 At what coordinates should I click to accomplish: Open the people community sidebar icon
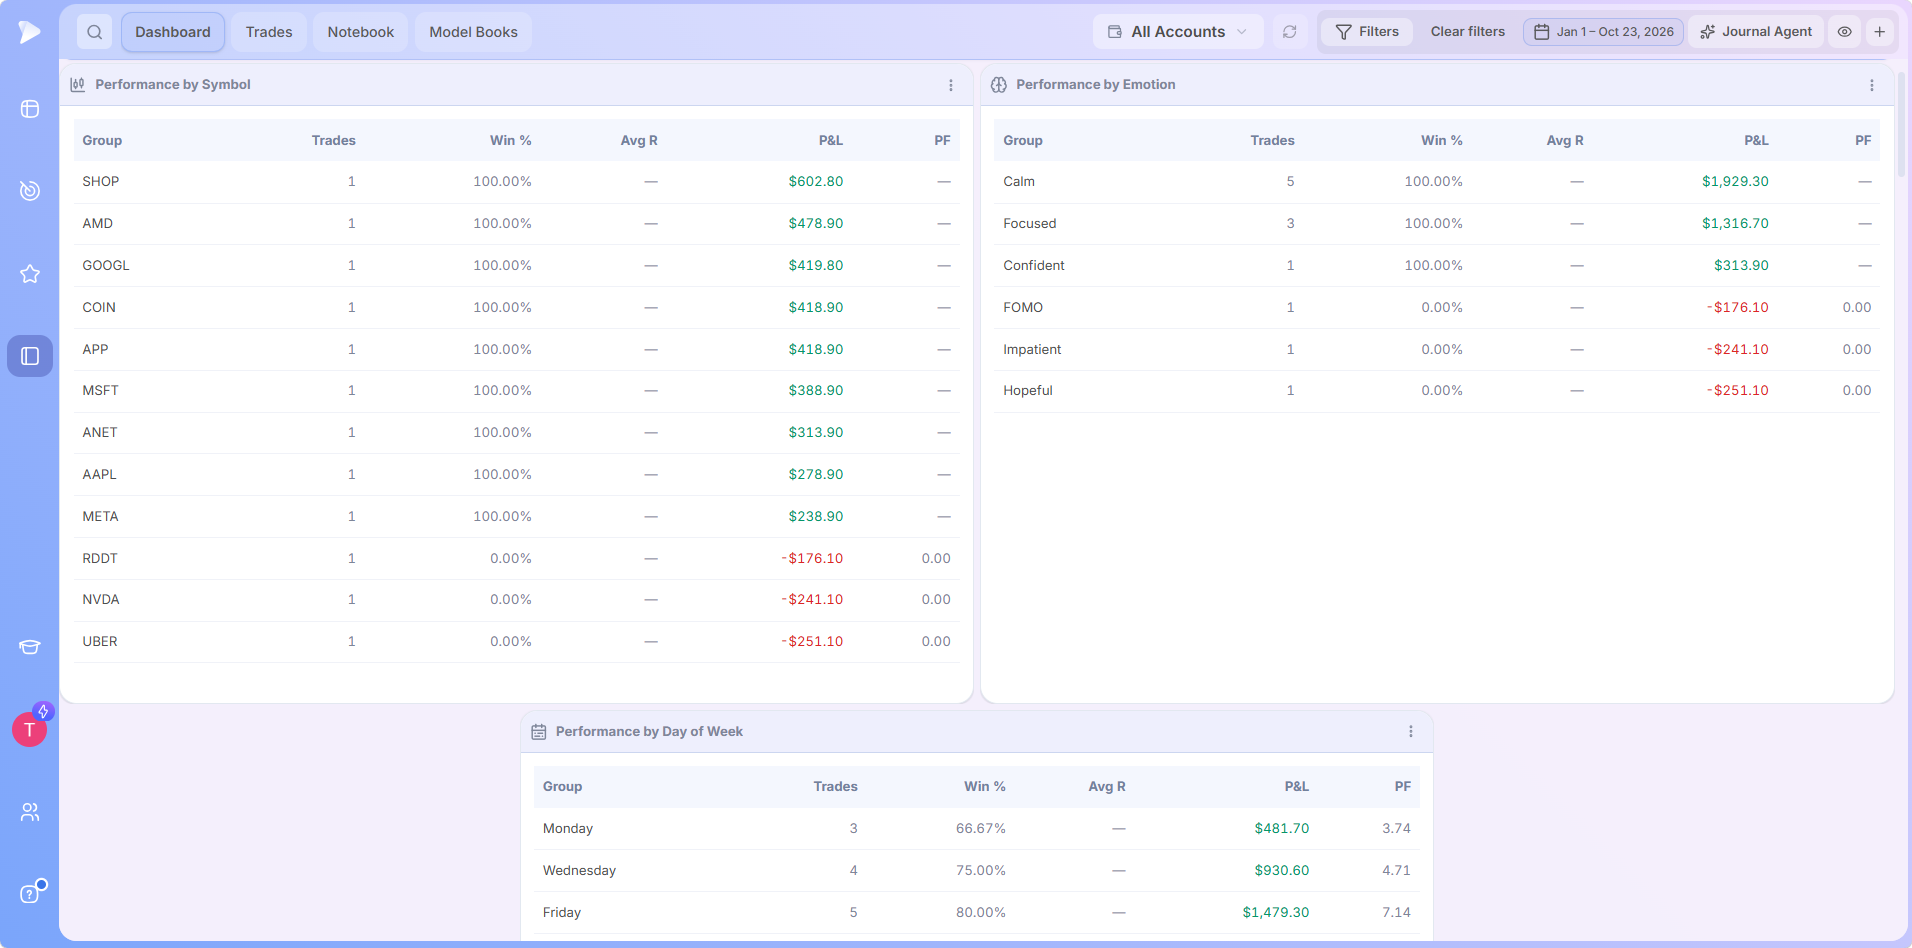(30, 812)
